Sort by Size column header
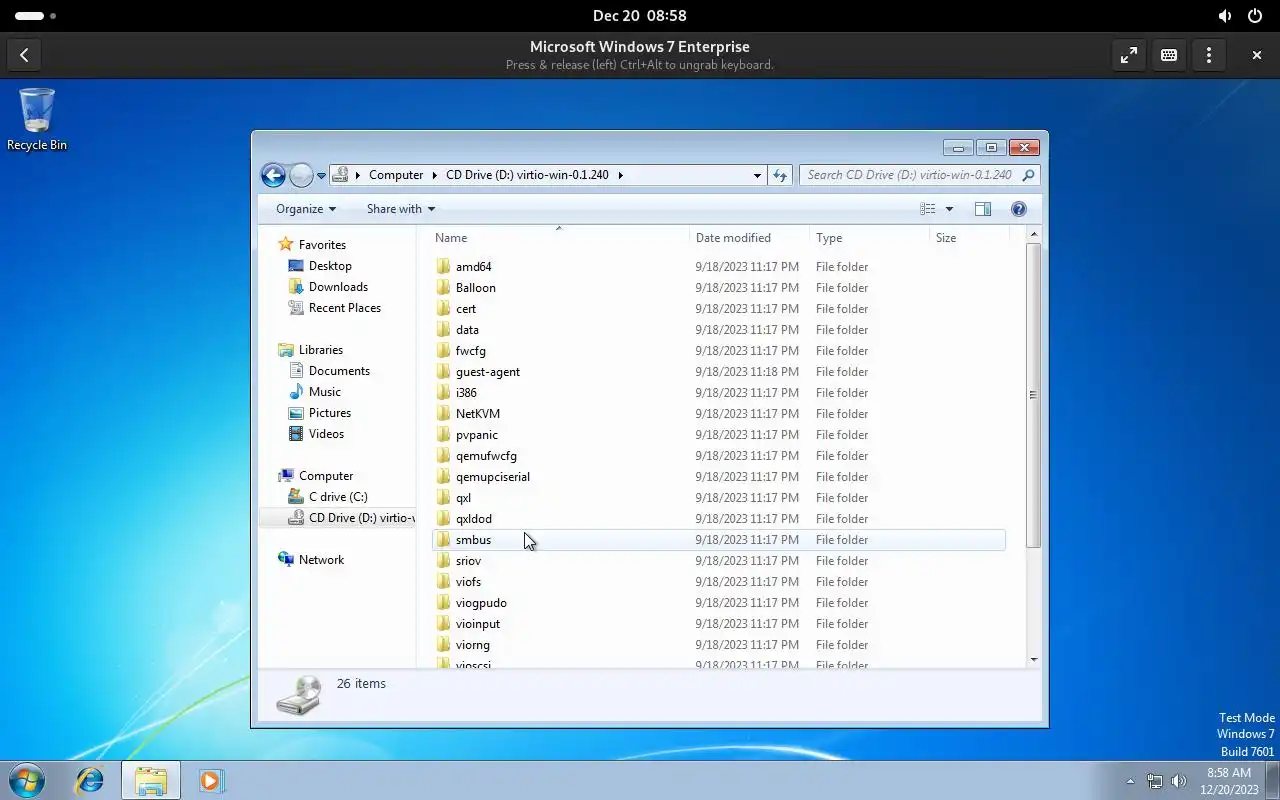 click(969, 238)
